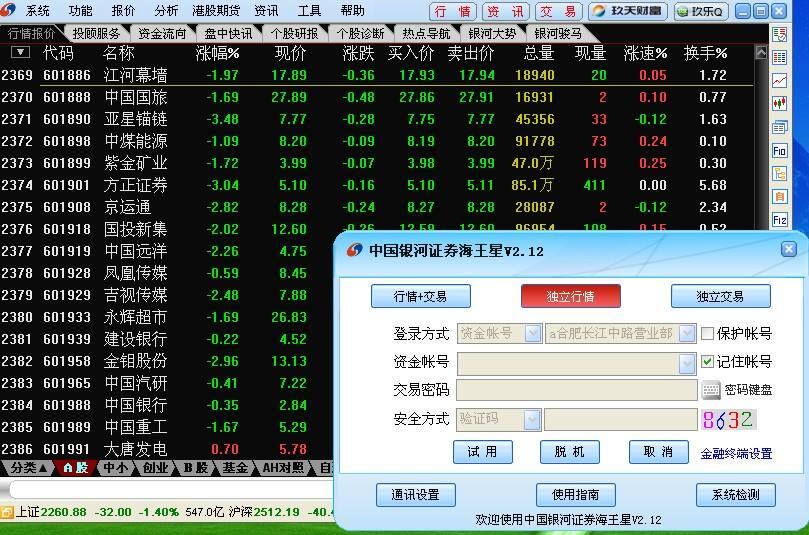Open the multi-window report sidebar icon

pyautogui.click(x=779, y=127)
